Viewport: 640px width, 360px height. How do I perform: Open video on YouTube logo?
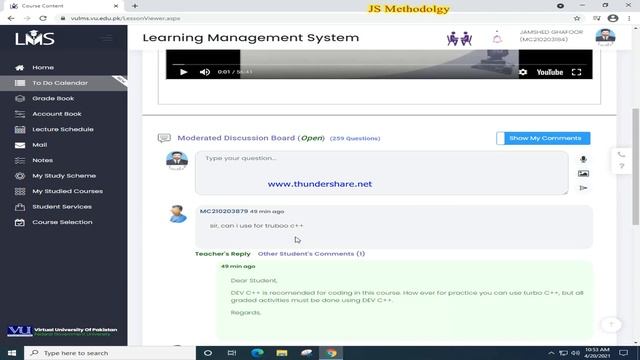point(549,72)
